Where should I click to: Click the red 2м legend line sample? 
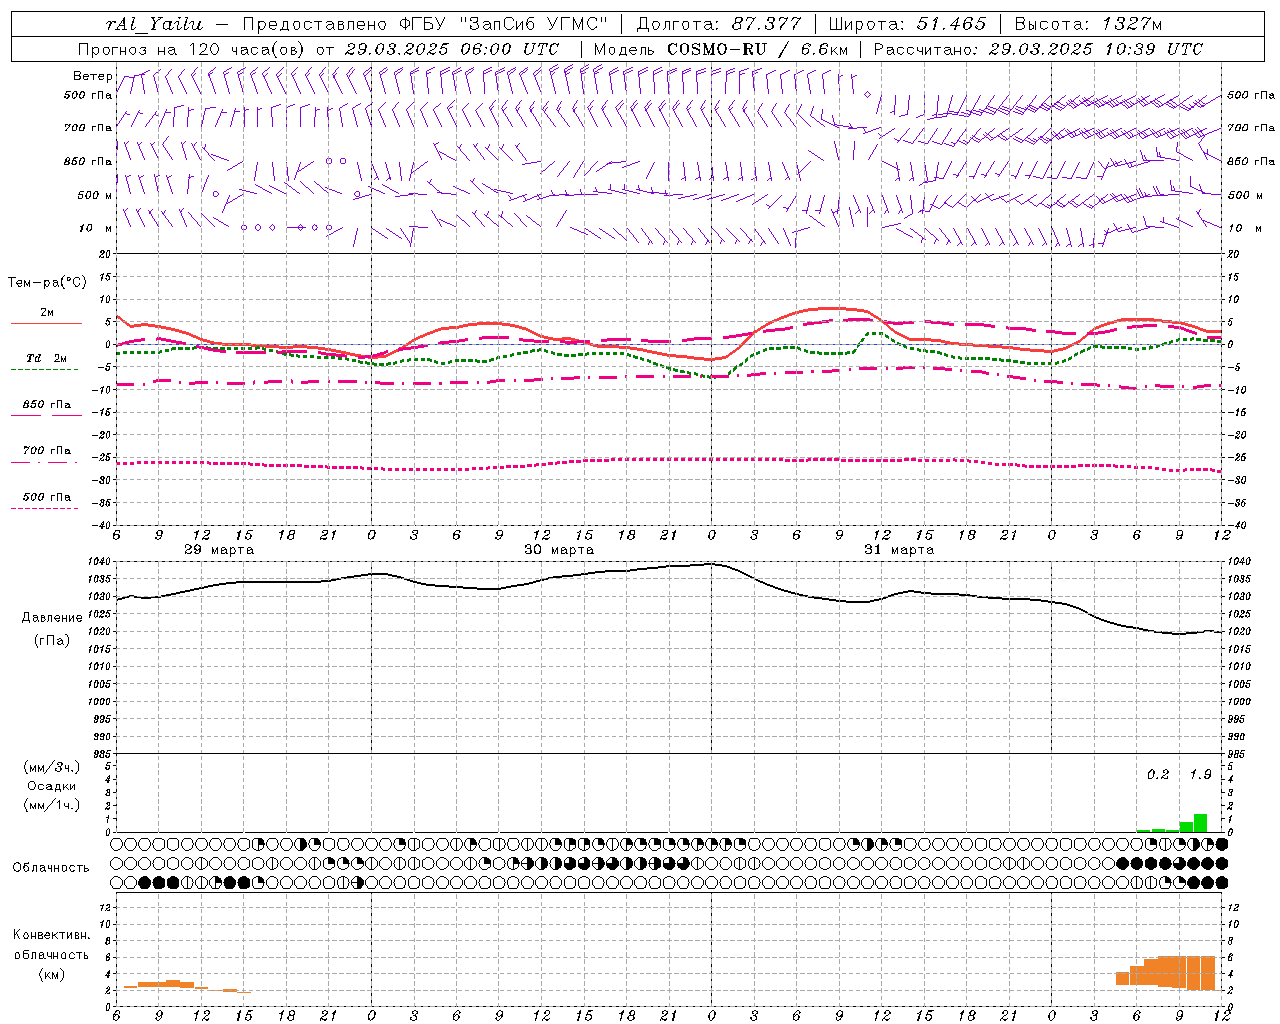tap(46, 324)
